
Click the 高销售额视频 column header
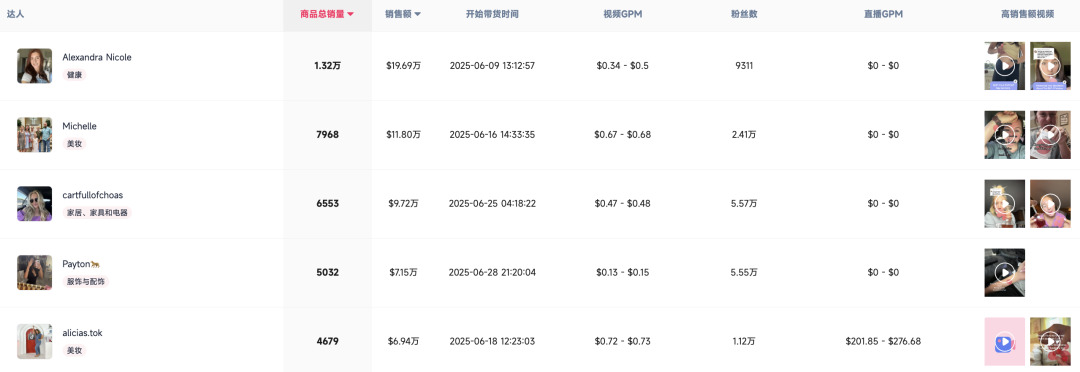click(x=1027, y=14)
